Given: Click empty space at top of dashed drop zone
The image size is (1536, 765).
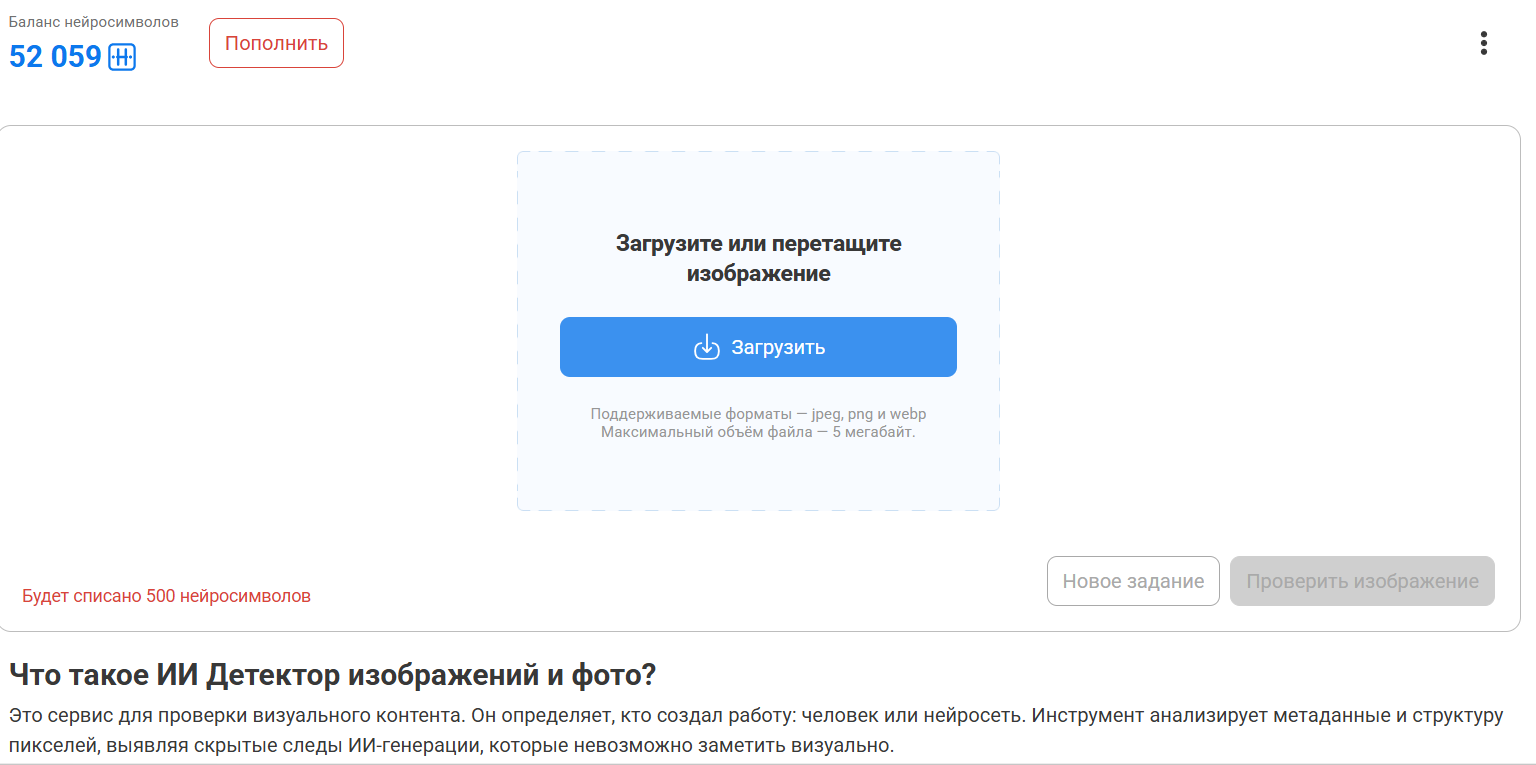Looking at the screenshot, I should pos(758,185).
